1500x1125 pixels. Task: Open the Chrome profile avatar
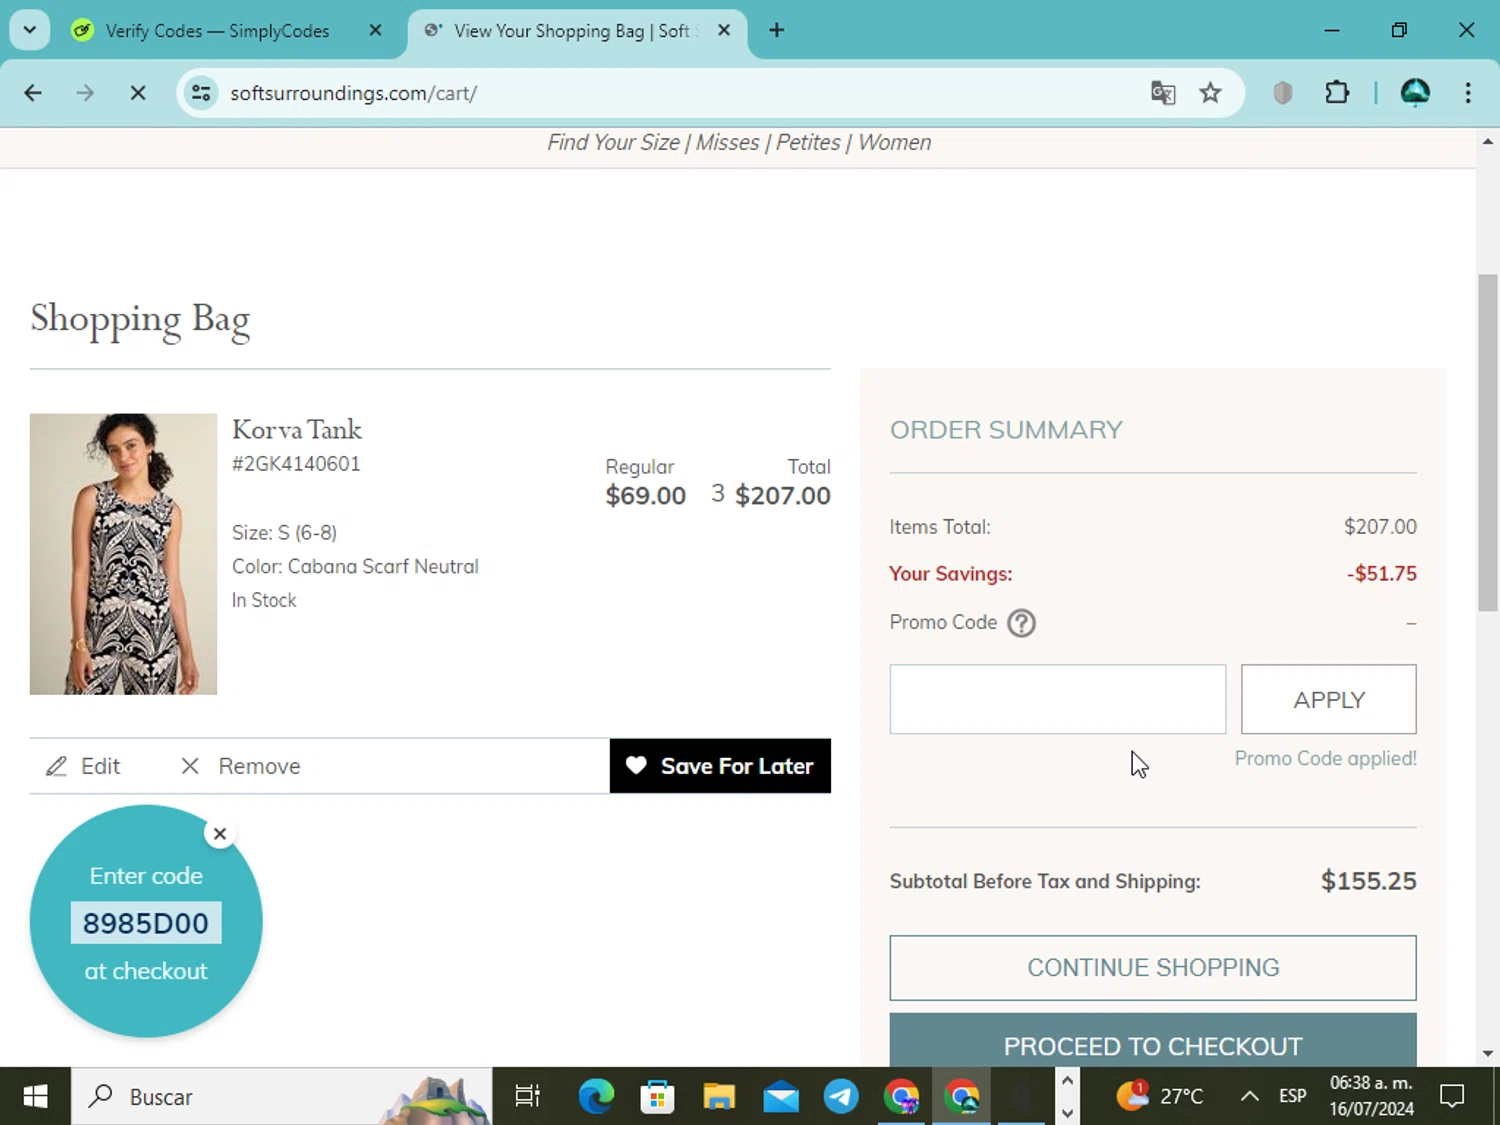tap(1415, 93)
